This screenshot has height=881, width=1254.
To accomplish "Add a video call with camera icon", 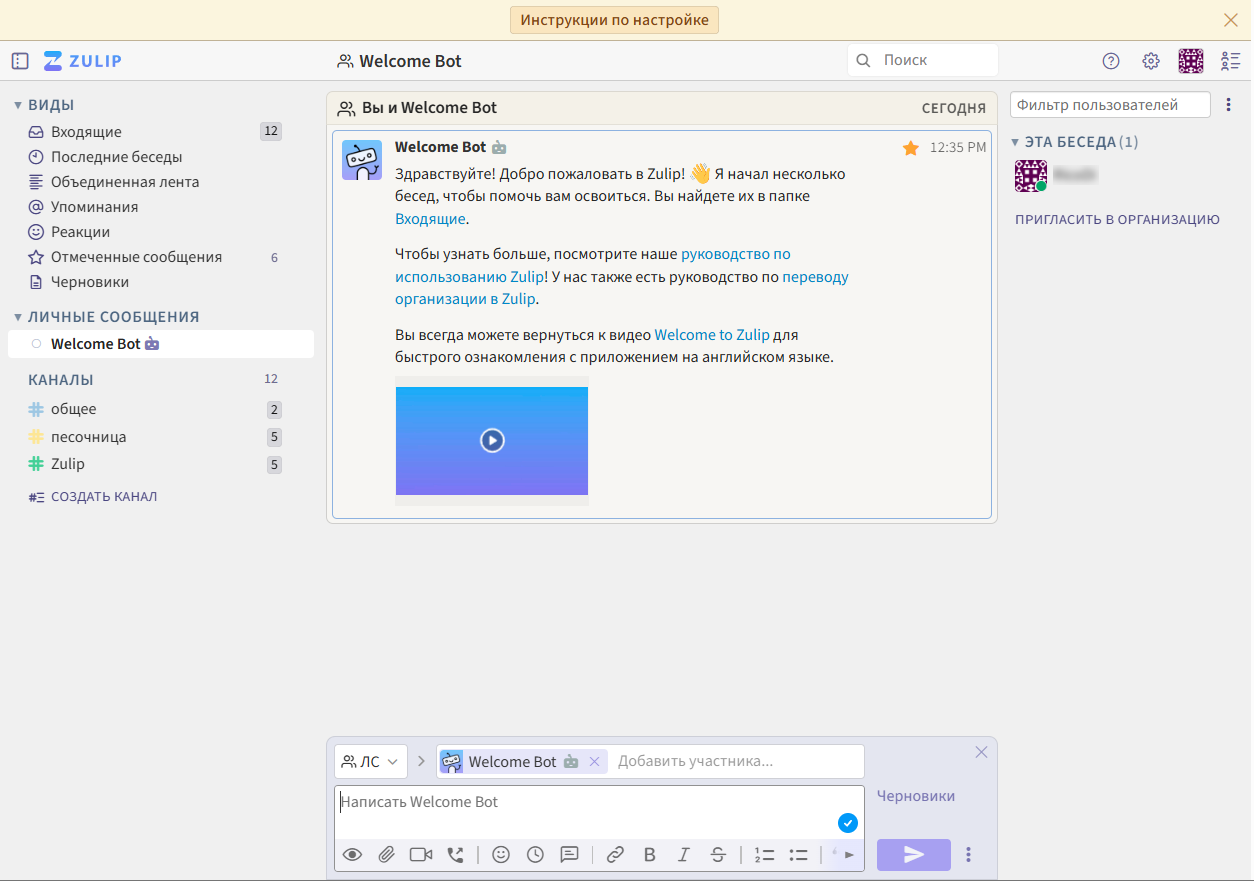I will coord(421,855).
